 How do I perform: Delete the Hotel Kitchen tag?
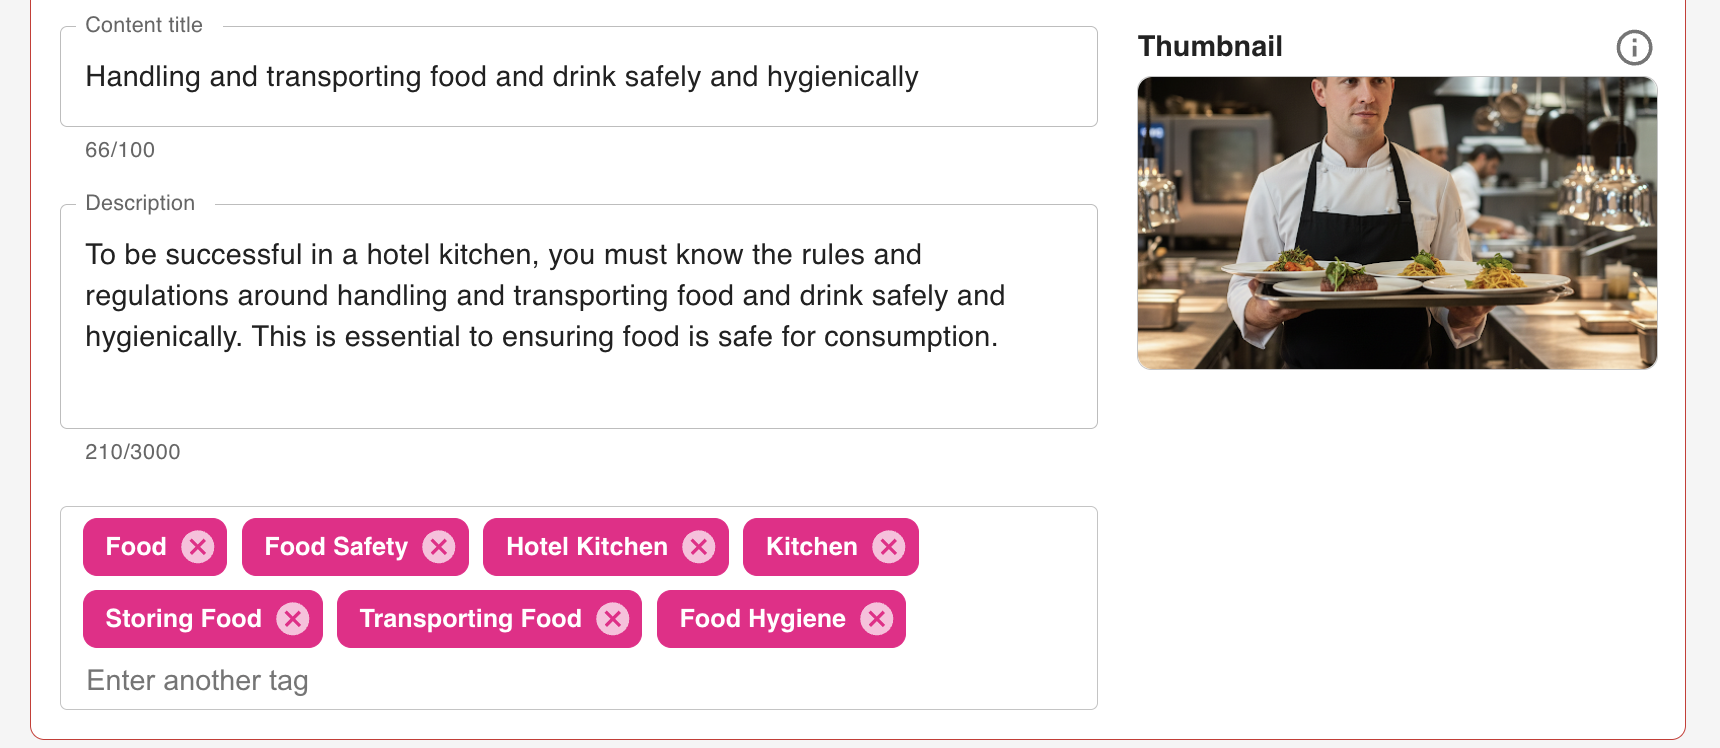[699, 547]
